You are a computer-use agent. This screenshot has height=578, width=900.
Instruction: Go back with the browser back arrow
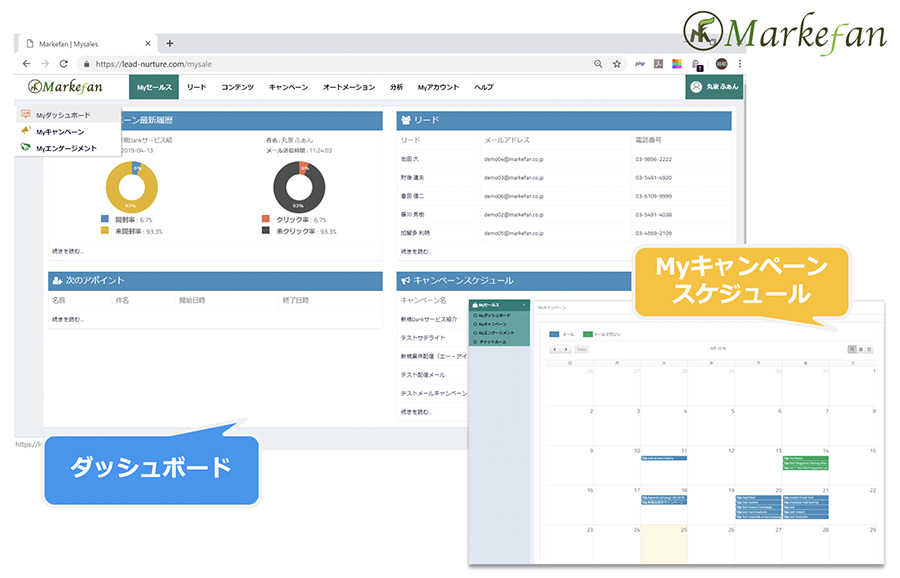click(x=26, y=64)
